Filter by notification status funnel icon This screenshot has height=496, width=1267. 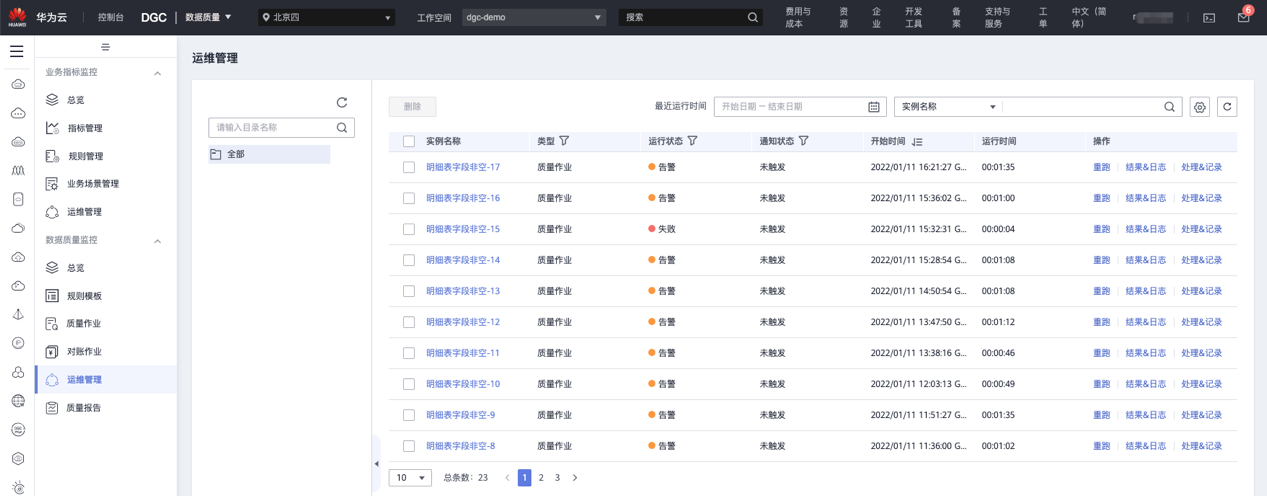pyautogui.click(x=803, y=141)
